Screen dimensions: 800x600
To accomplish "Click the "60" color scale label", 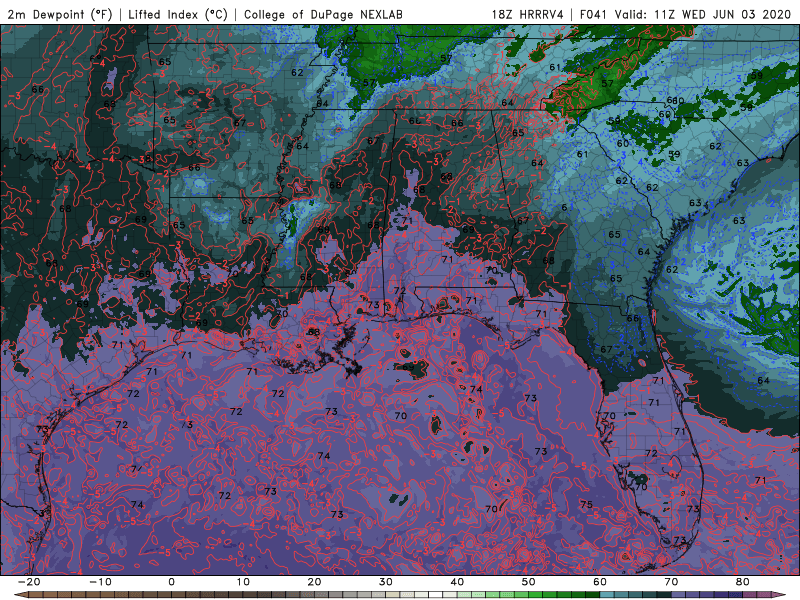I will (x=600, y=582).
